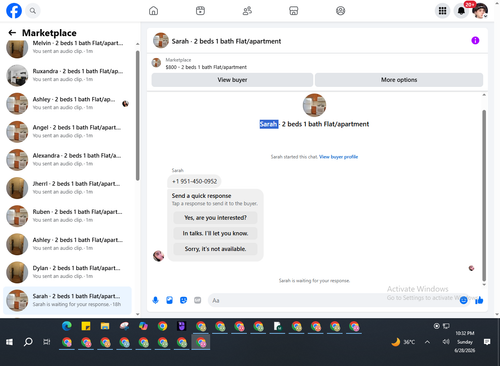The width and height of the screenshot is (500, 366).
Task: Open the Notifications bell icon
Action: tap(461, 11)
